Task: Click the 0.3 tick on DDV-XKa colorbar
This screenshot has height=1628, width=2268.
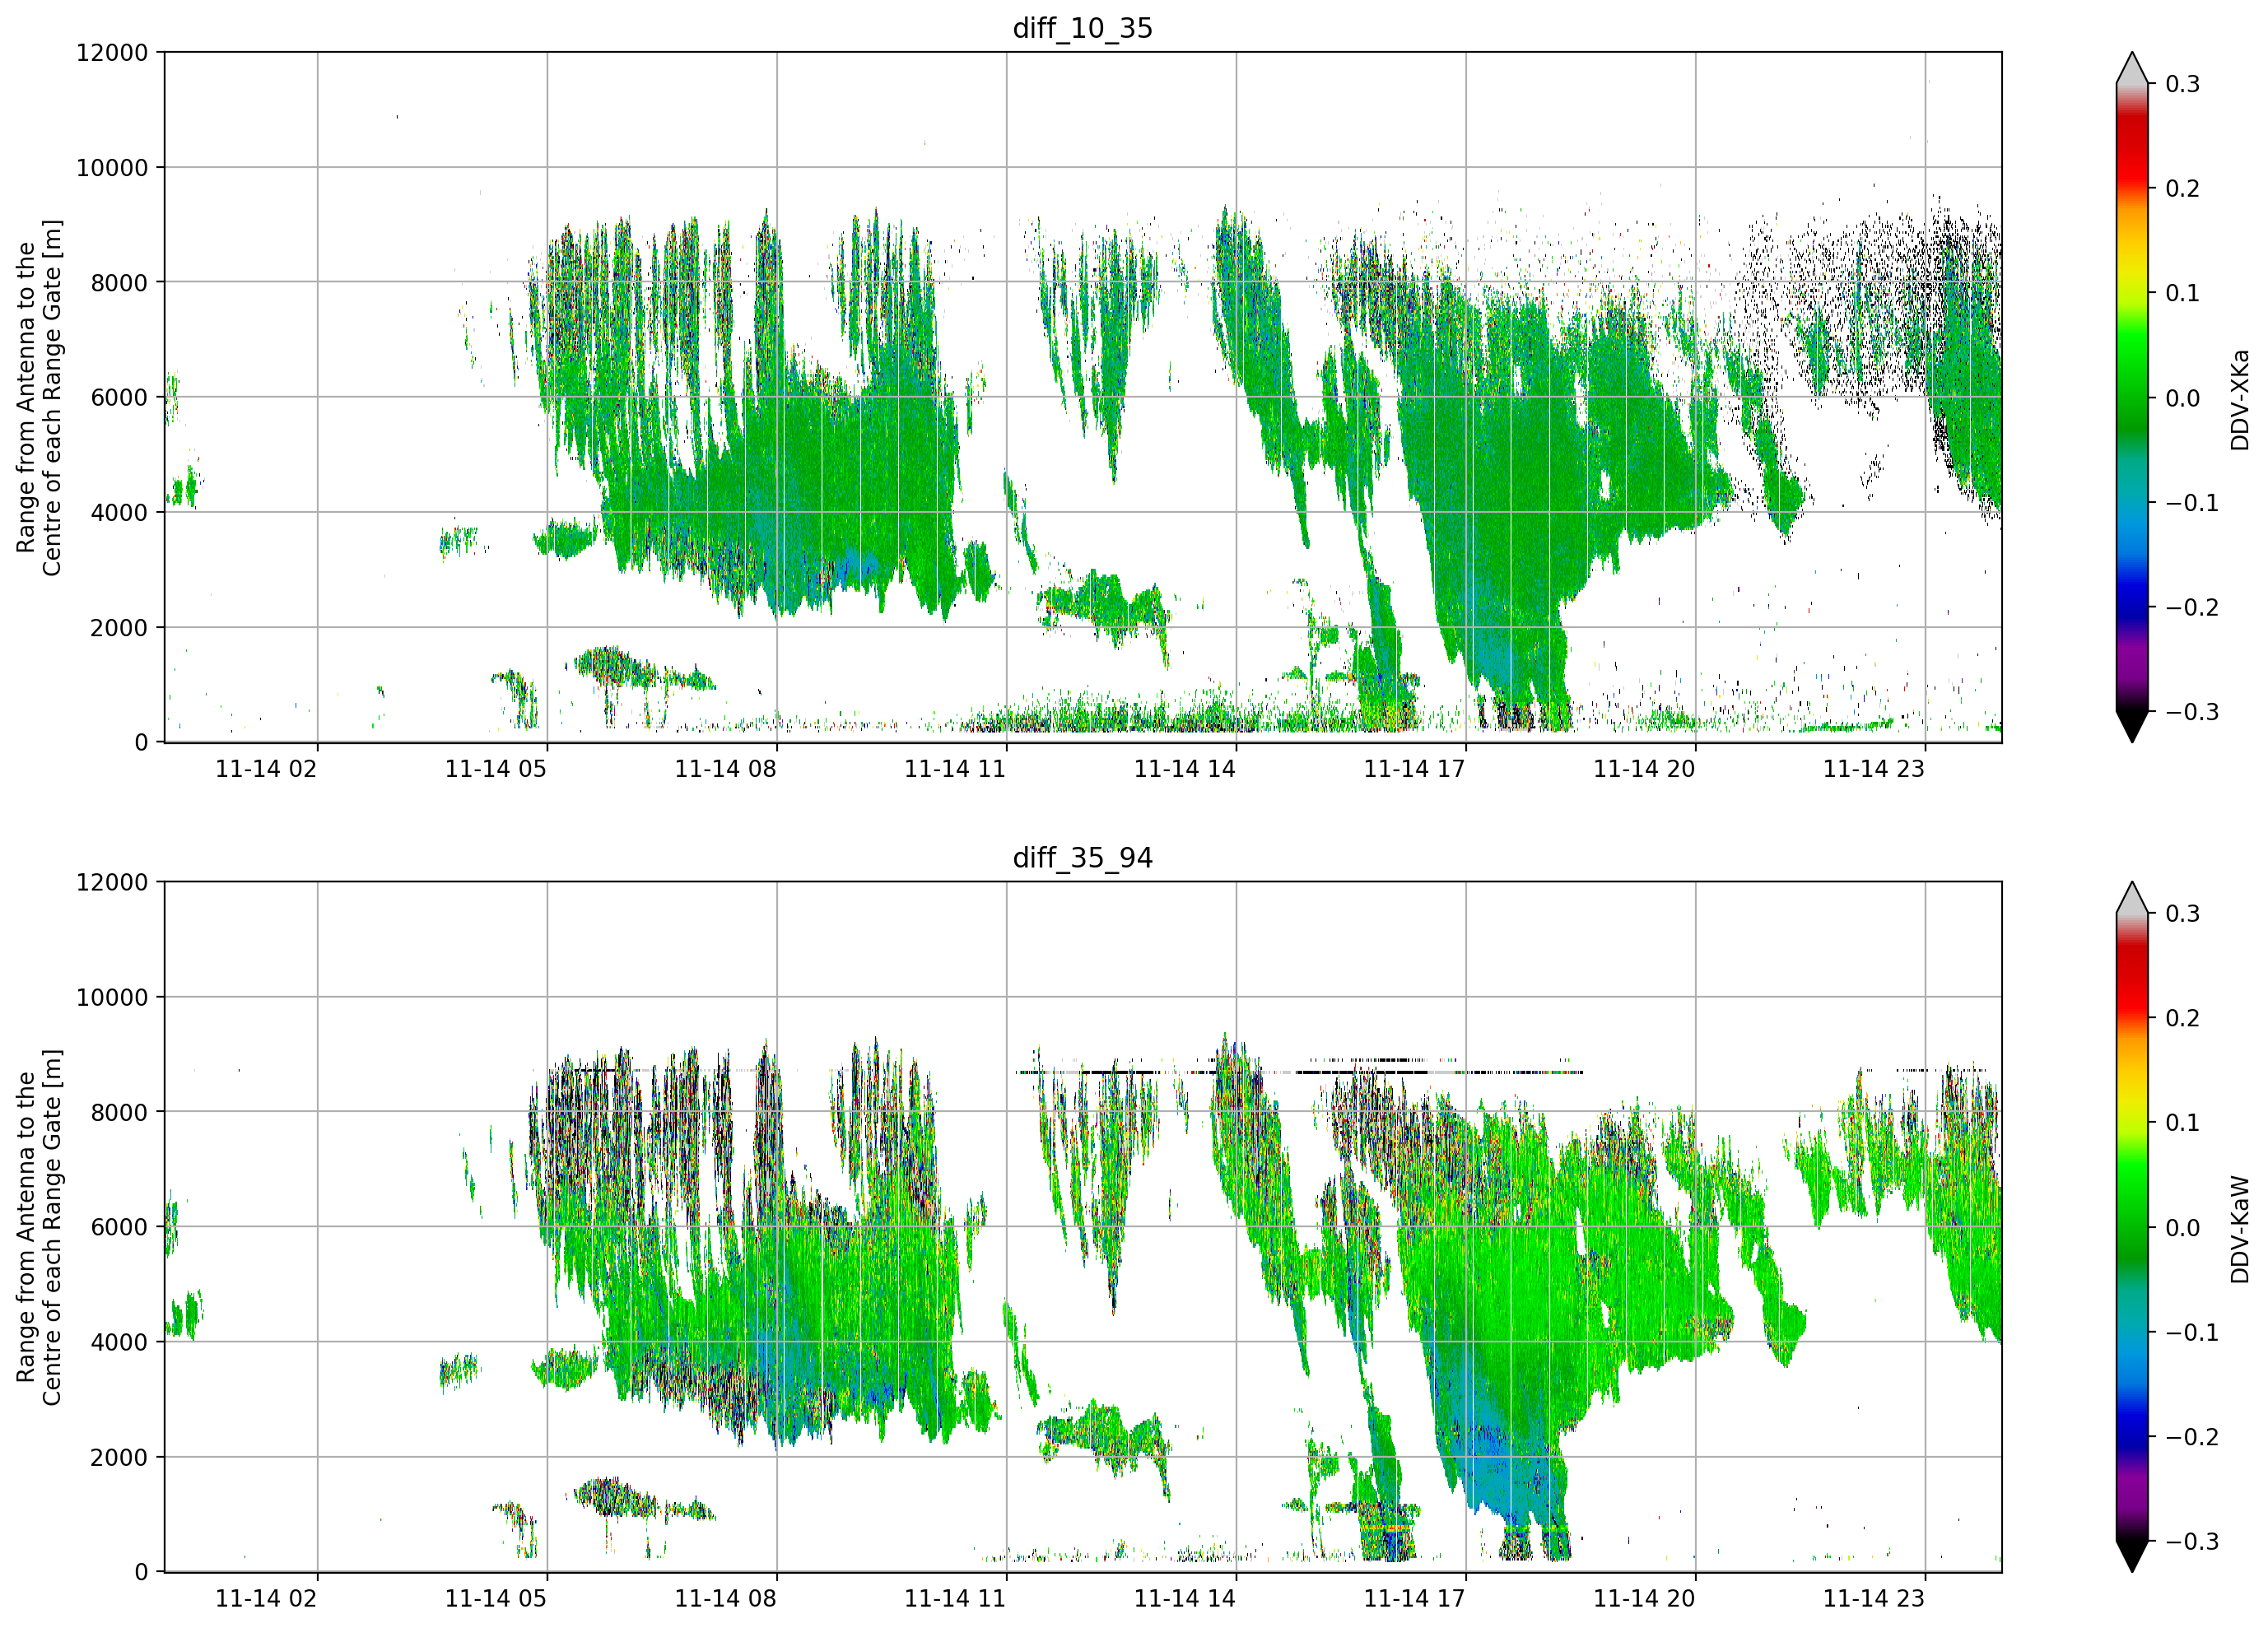Action: pos(2183,84)
